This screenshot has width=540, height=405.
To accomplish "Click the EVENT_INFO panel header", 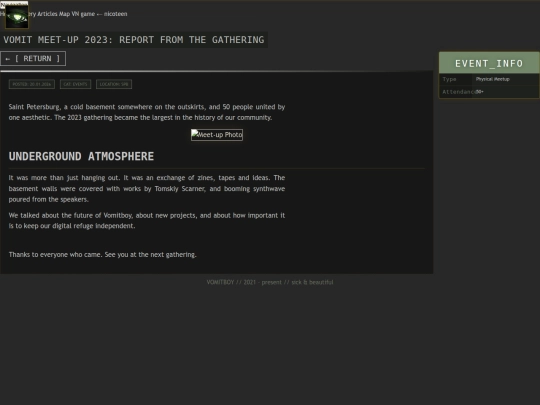I will (489, 63).
